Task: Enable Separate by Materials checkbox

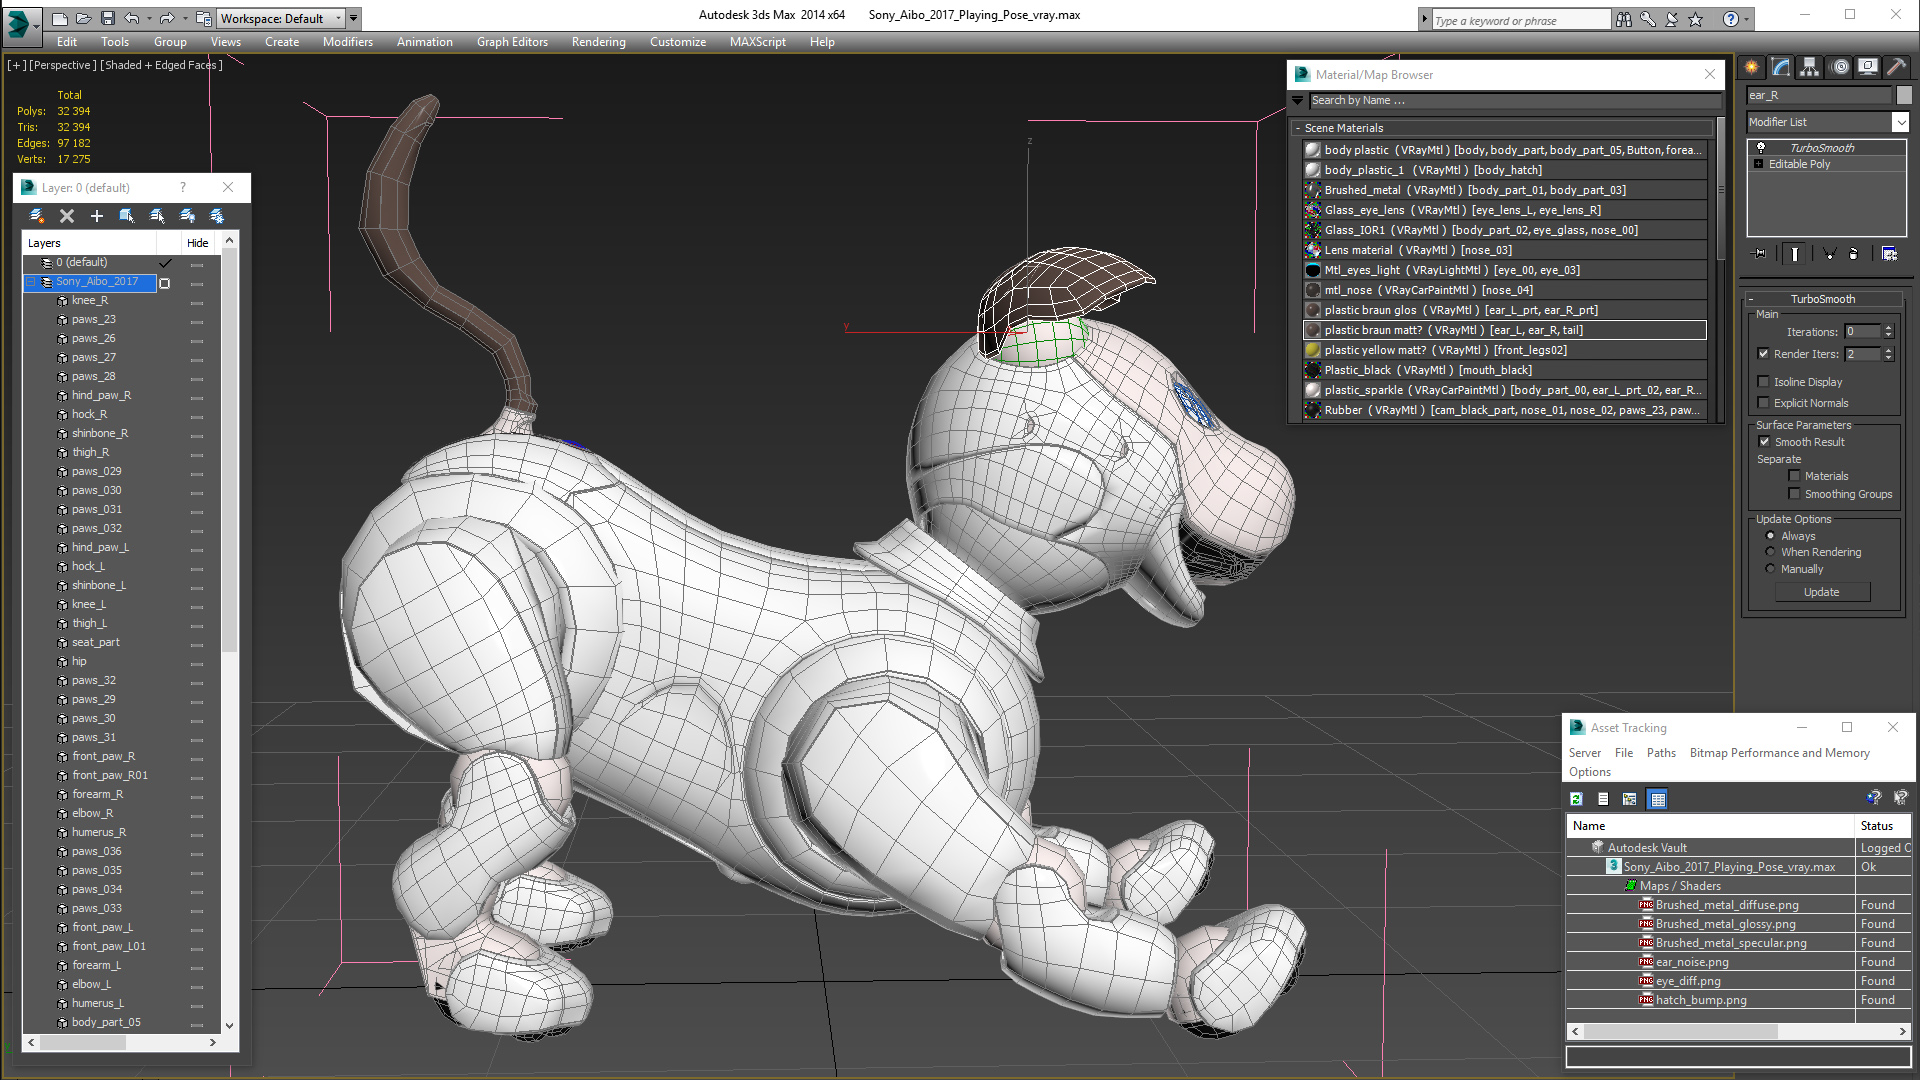Action: click(1794, 476)
